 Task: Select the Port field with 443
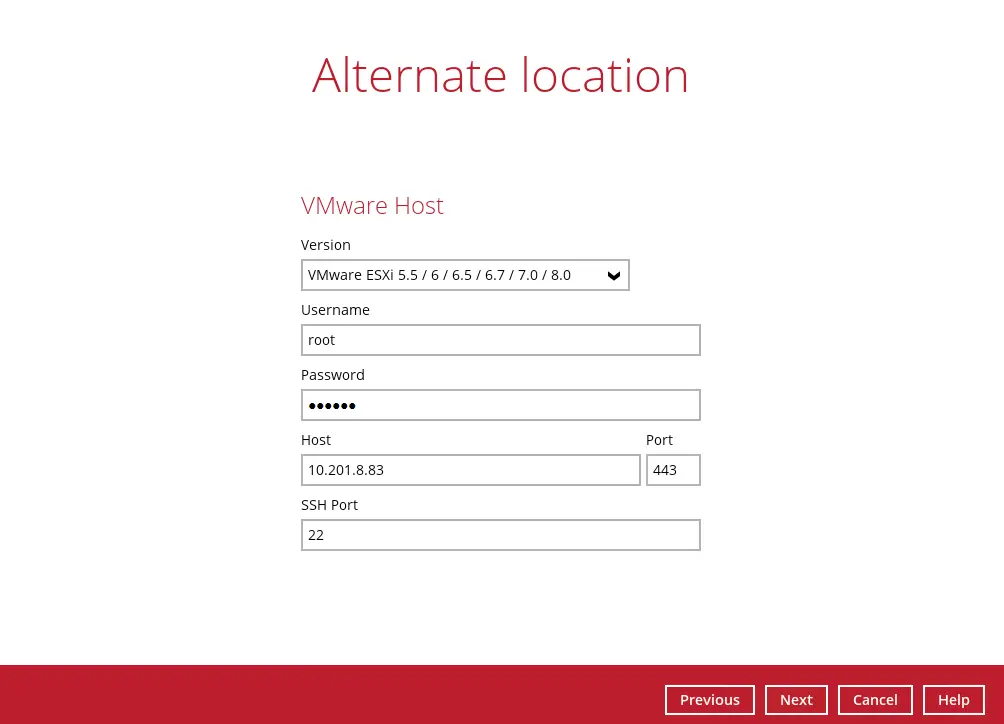point(673,470)
